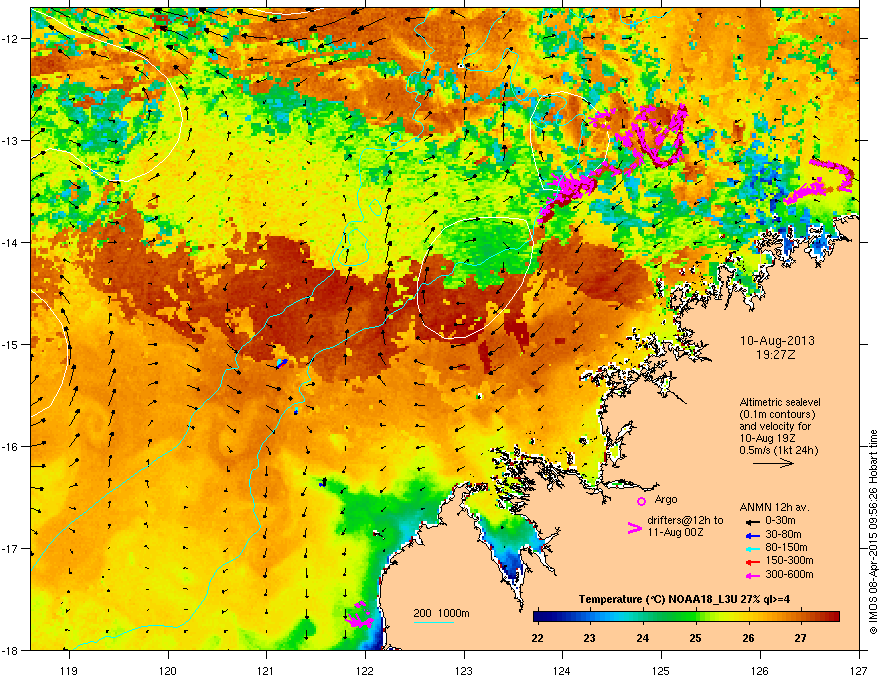Click the "Altimetric sealevel" label
Viewport: 880px width, 680px height.
coord(780,402)
